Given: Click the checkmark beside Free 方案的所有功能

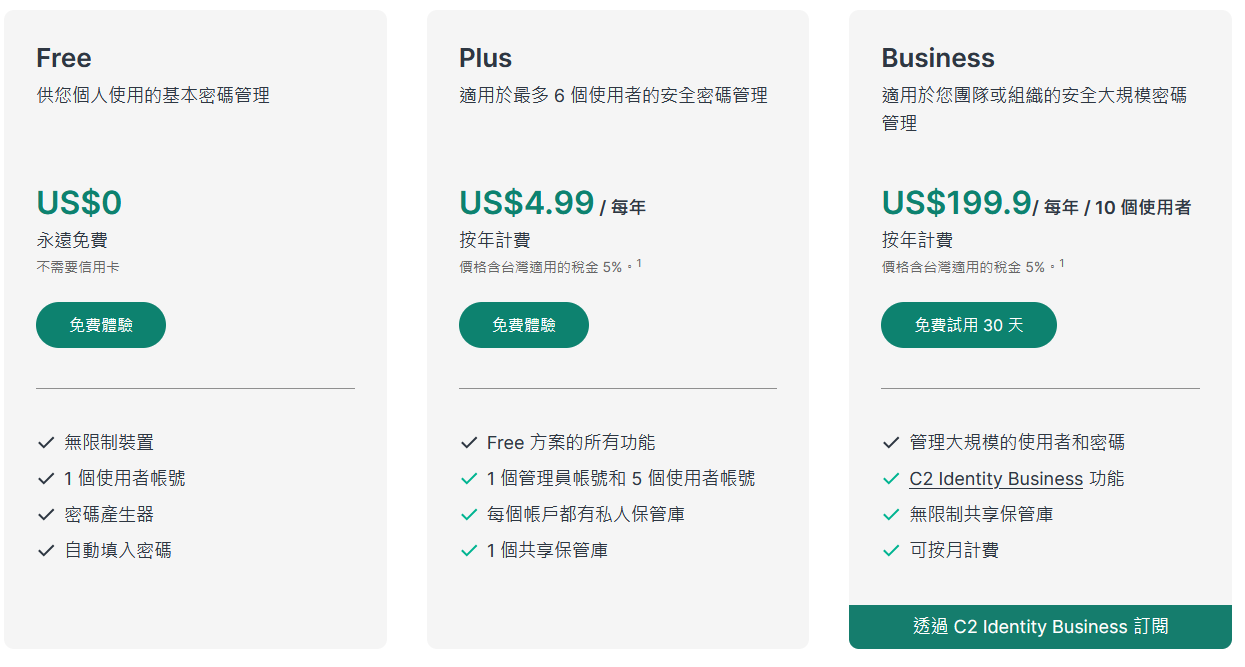Looking at the screenshot, I should tap(469, 443).
